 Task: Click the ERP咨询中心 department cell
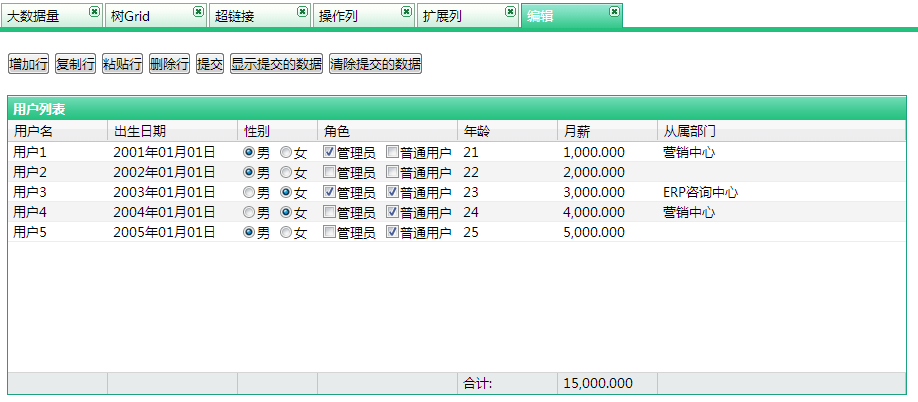coord(782,192)
